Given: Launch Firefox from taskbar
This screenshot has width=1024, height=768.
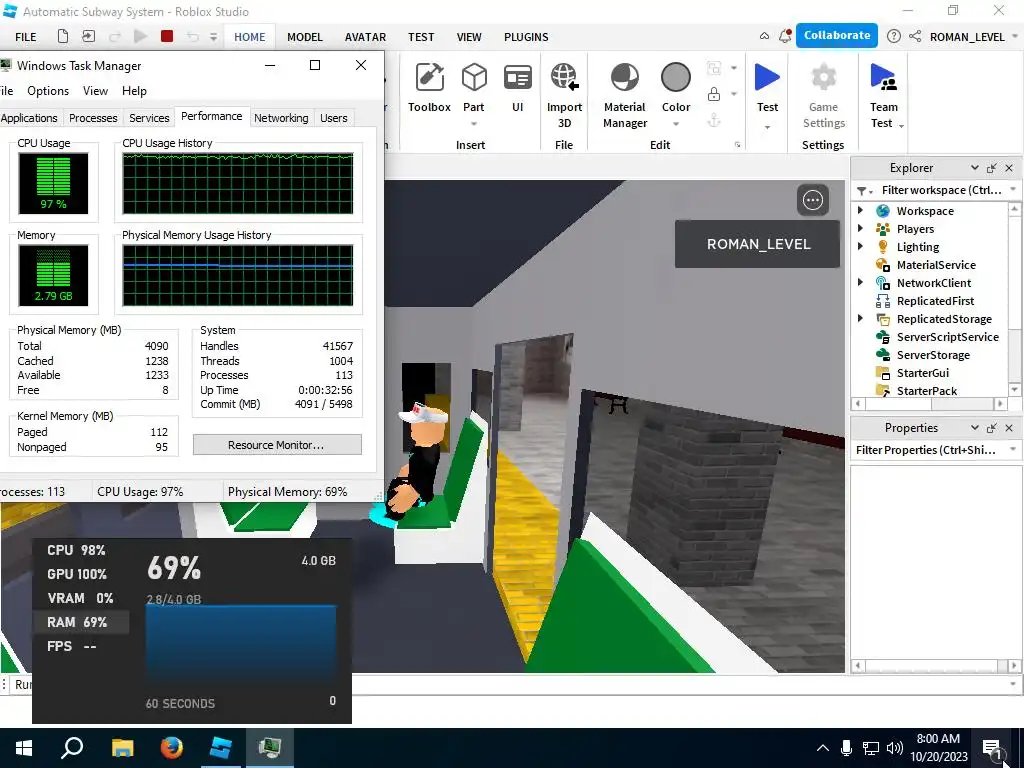Looking at the screenshot, I should 172,748.
